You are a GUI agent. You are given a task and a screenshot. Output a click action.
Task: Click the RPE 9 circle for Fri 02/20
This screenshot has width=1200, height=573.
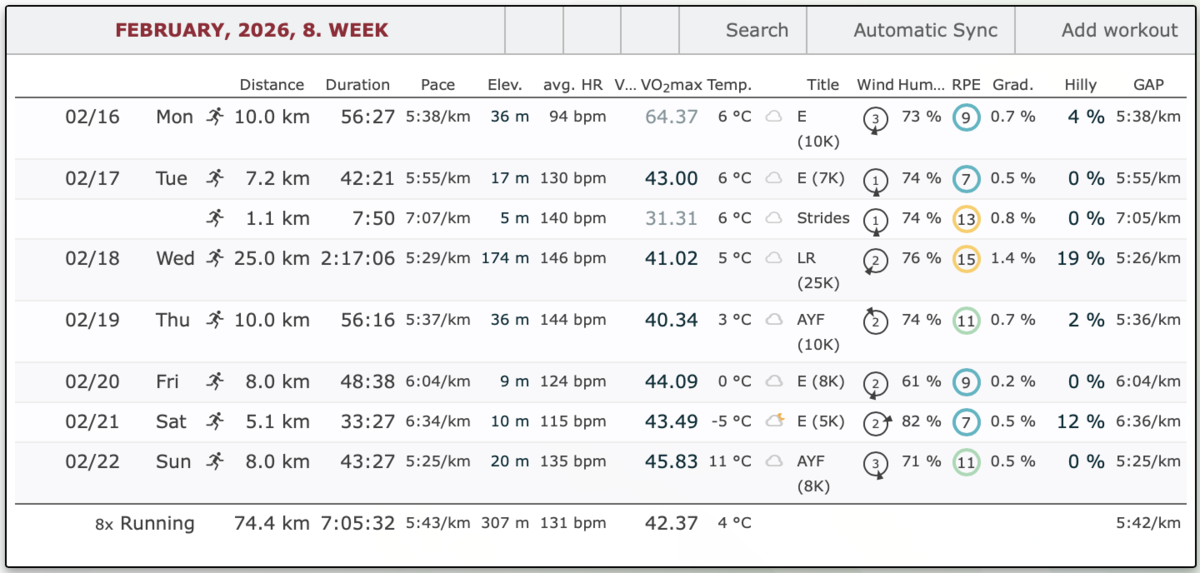(967, 382)
